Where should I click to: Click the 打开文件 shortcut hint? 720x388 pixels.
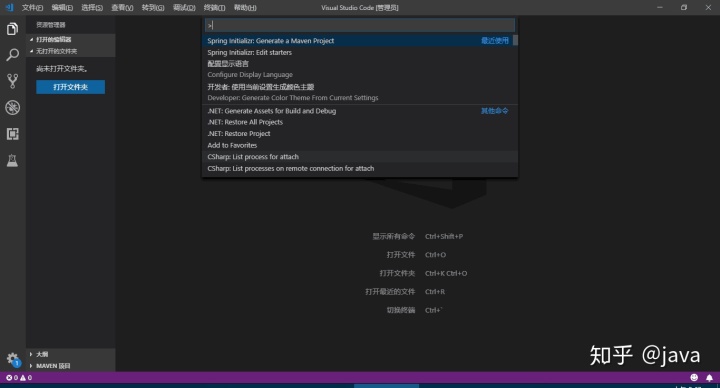tap(416, 254)
